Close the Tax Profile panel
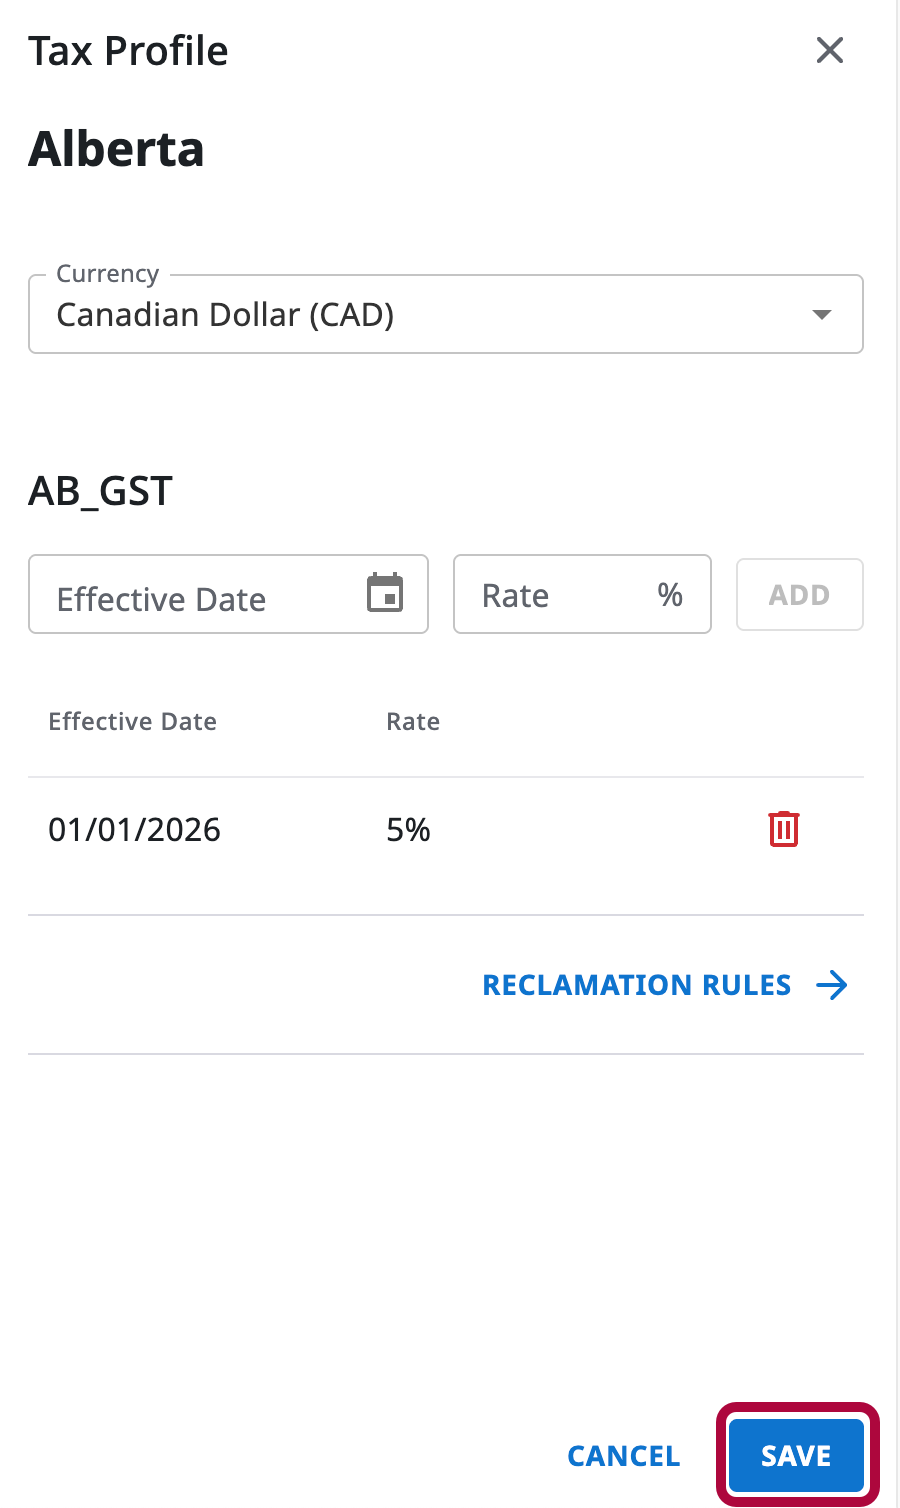This screenshot has width=900, height=1508. coord(830,50)
